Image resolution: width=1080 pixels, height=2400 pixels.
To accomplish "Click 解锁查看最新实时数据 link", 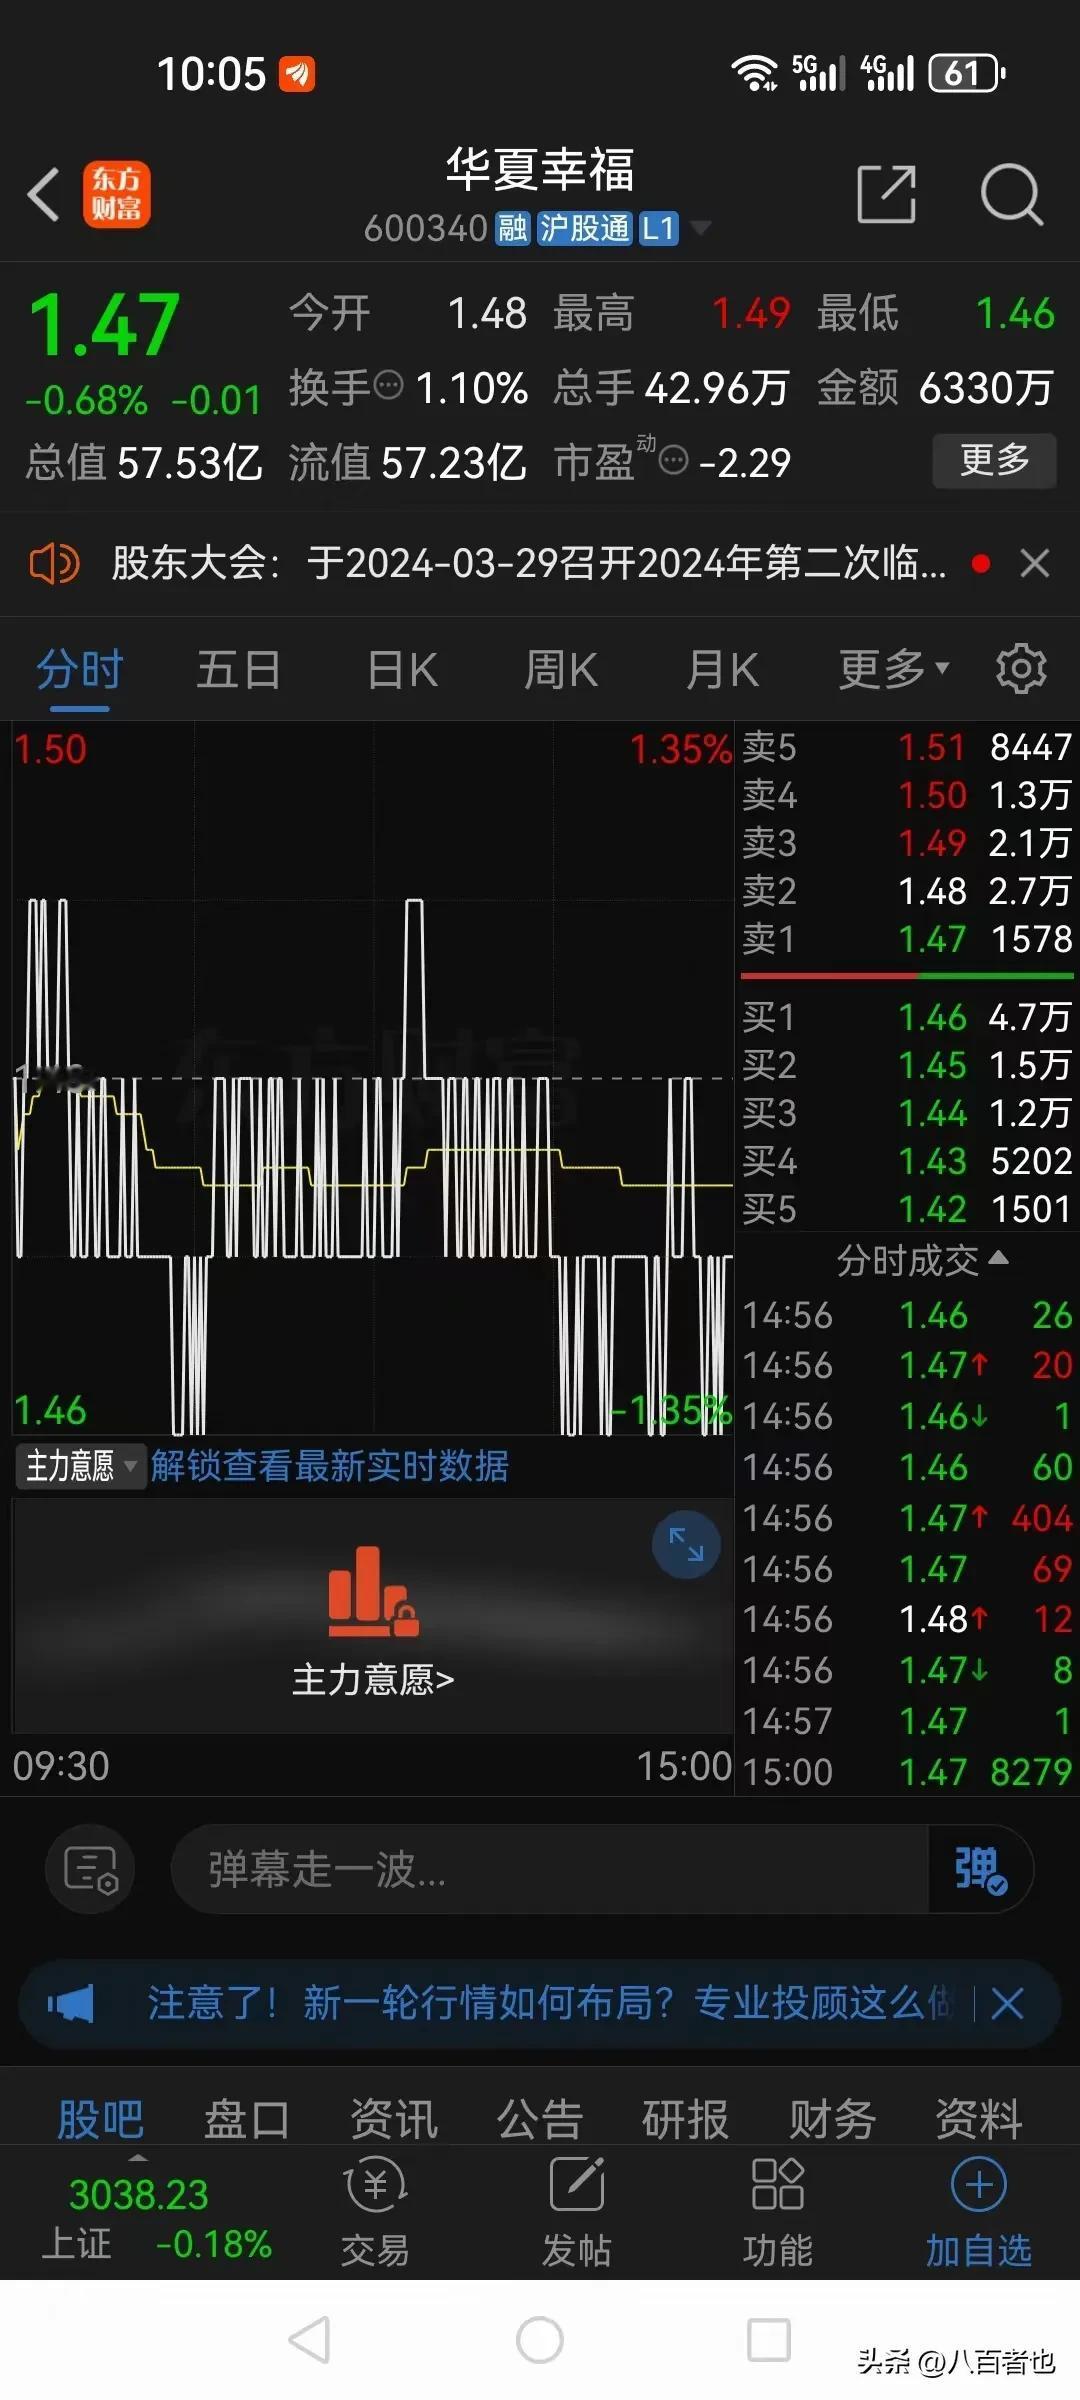I will tap(329, 1466).
